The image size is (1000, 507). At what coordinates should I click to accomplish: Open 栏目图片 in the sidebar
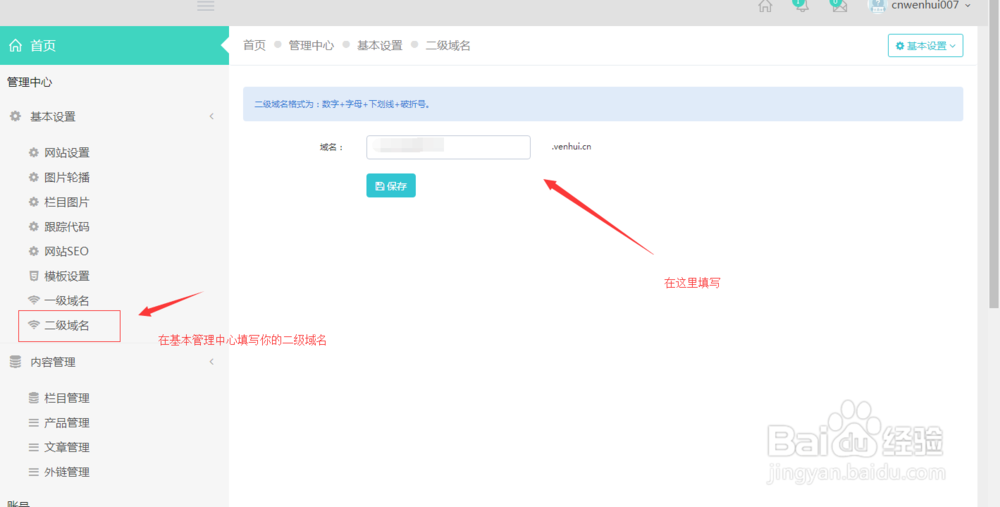67,202
